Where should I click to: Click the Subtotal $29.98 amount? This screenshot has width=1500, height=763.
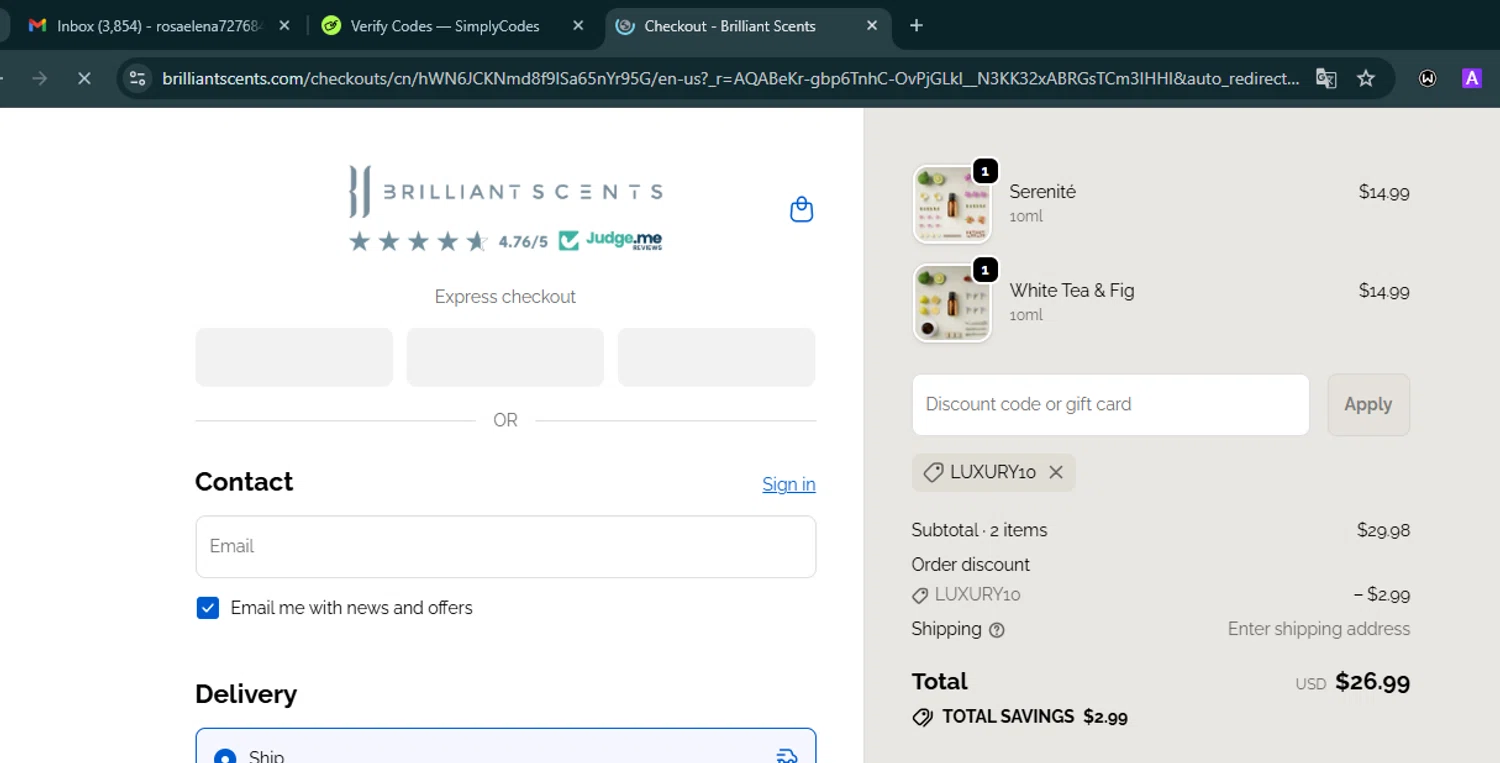point(1383,531)
